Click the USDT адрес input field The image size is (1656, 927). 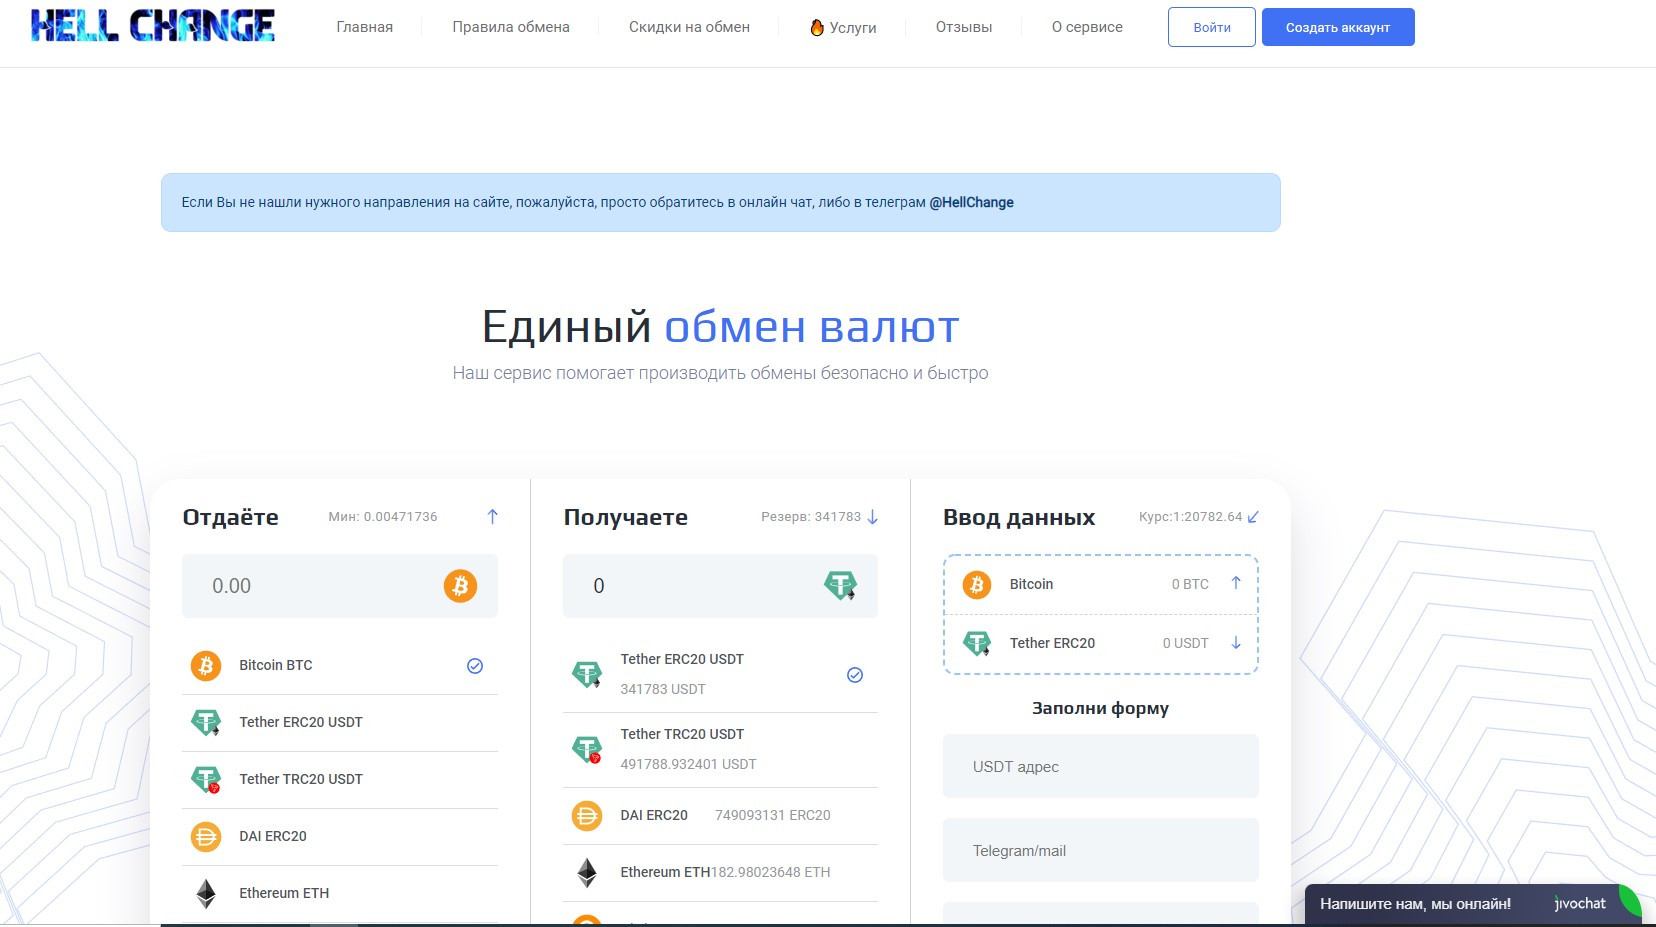click(1101, 766)
